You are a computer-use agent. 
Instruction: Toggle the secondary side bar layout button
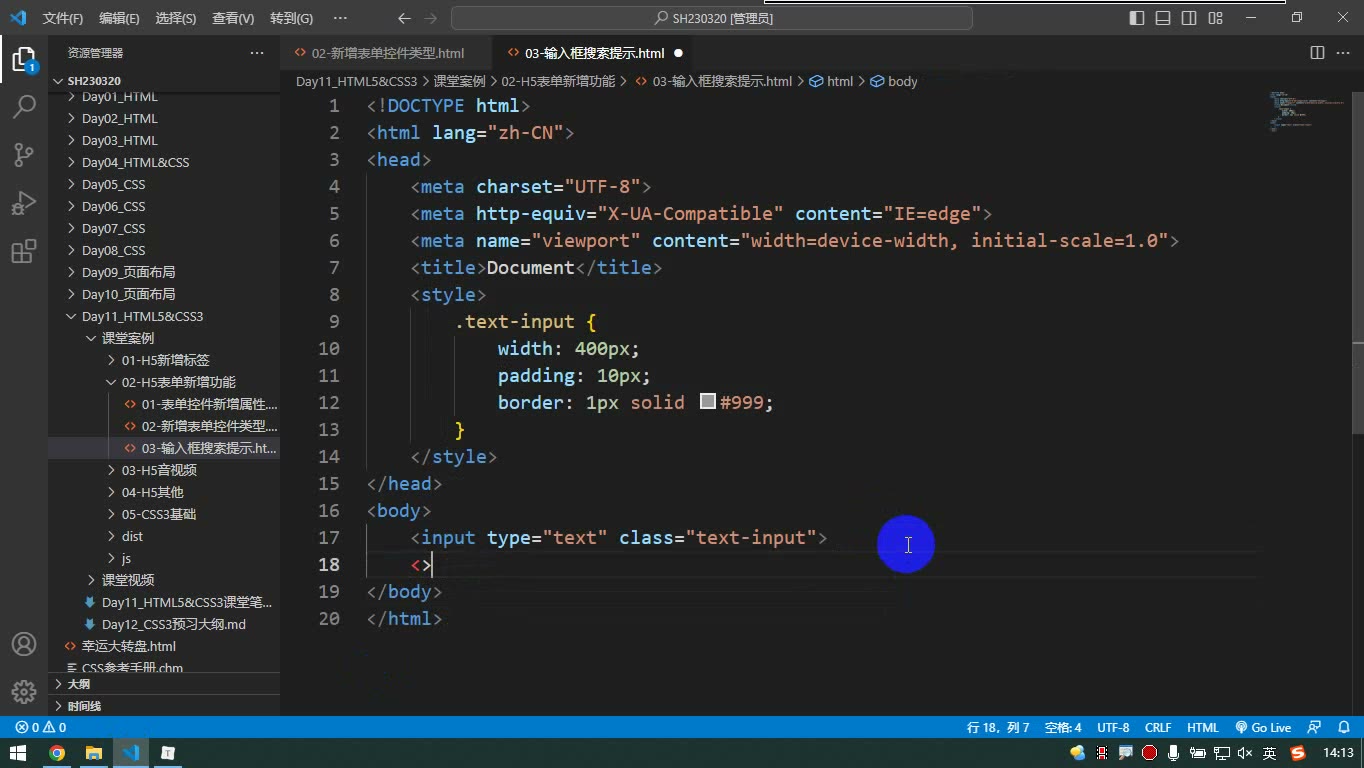(1189, 18)
